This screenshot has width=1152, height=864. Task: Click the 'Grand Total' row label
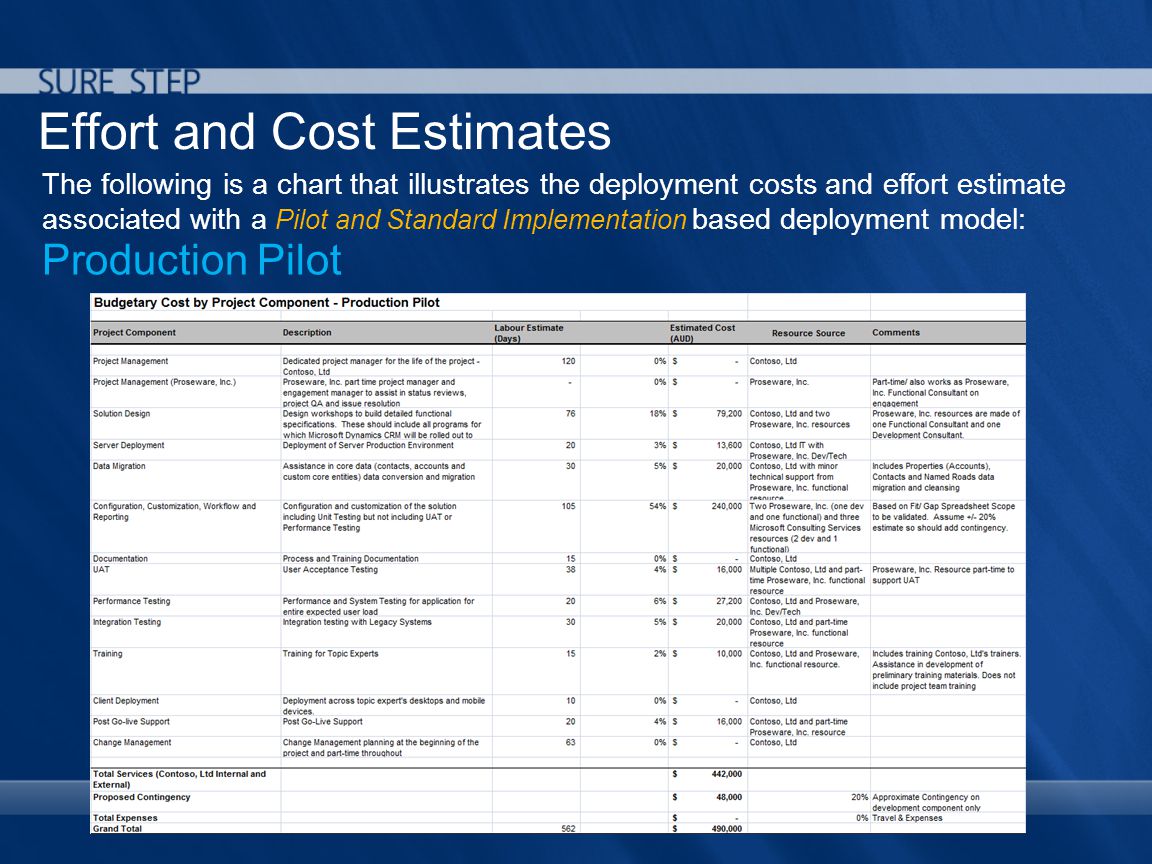117,829
